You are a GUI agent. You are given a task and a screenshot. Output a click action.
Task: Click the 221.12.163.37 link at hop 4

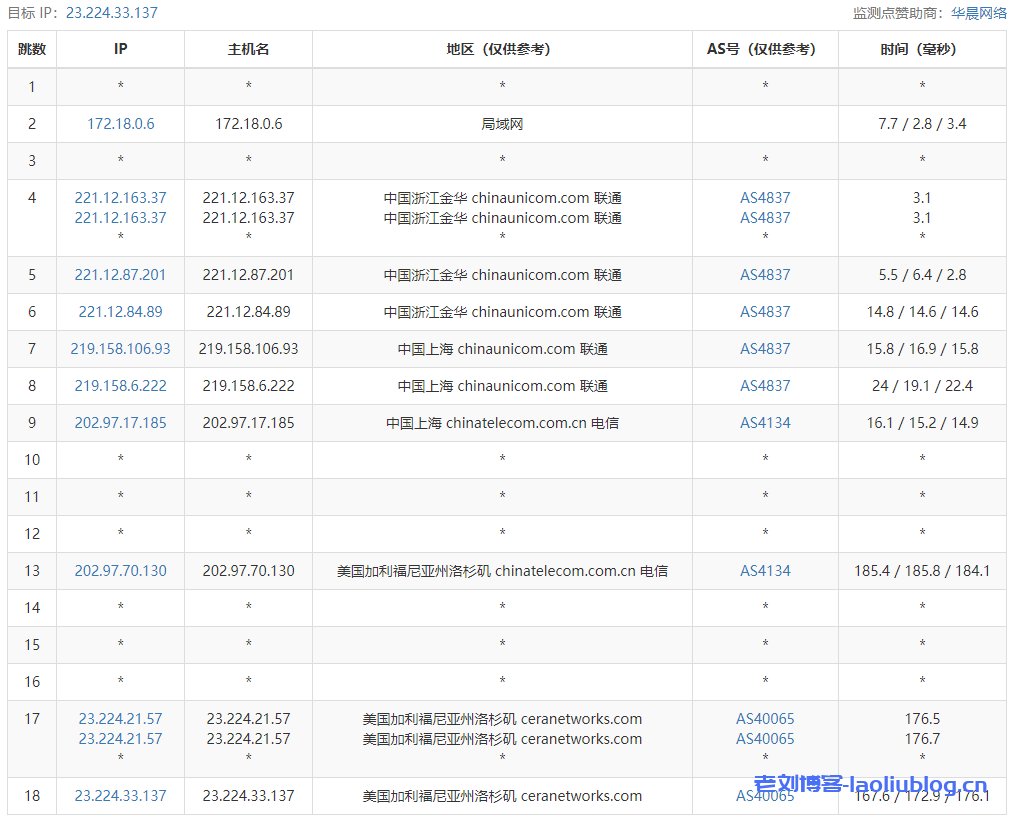pyautogui.click(x=120, y=197)
